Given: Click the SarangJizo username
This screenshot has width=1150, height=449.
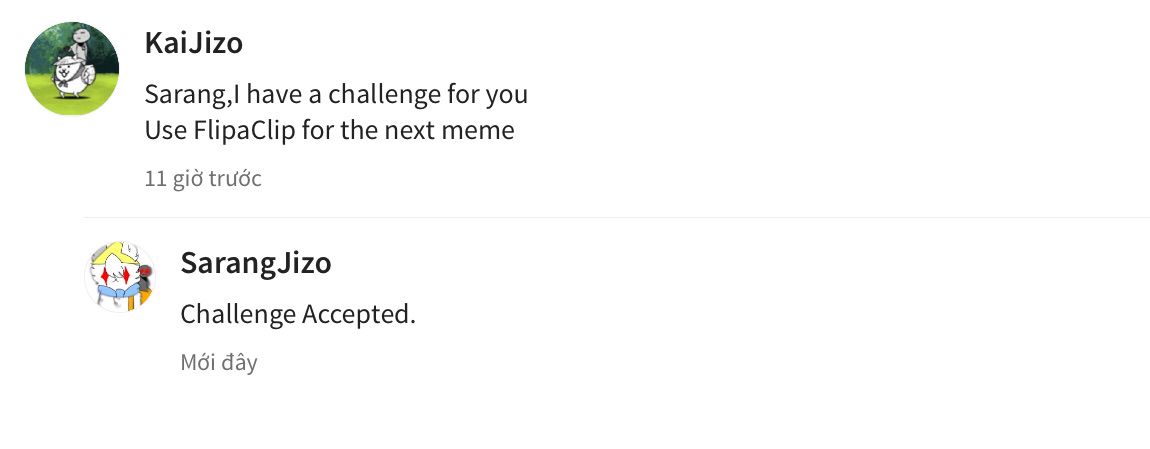Looking at the screenshot, I should coord(255,263).
